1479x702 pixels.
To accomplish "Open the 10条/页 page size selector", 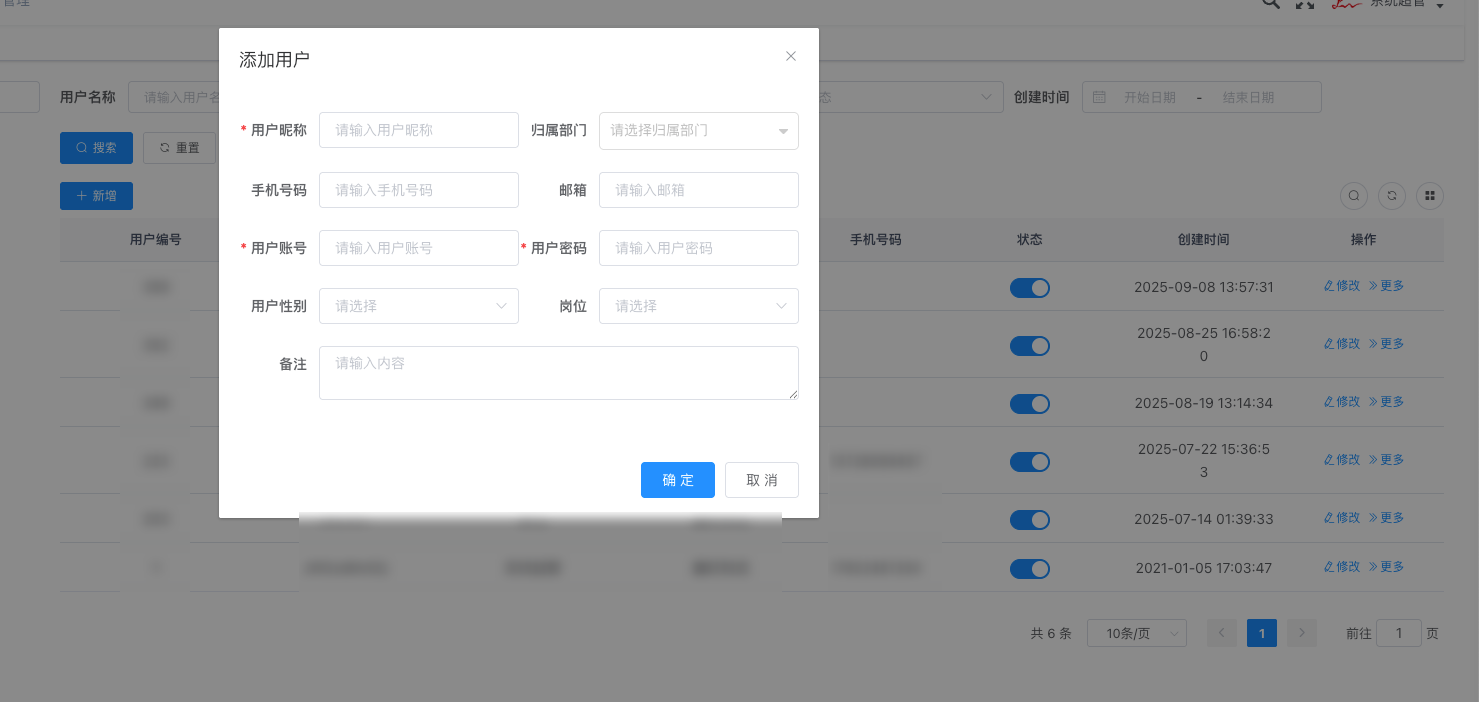I will click(1136, 633).
